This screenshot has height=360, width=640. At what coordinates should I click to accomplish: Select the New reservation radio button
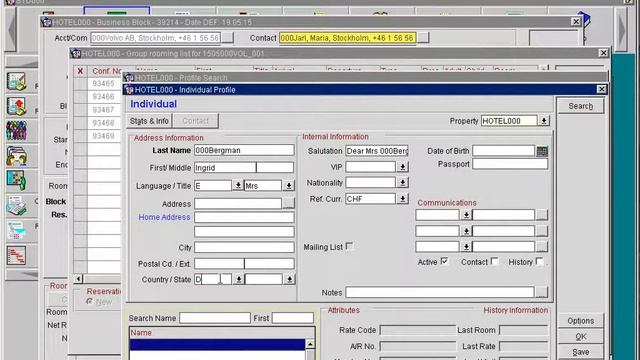[x=89, y=301]
